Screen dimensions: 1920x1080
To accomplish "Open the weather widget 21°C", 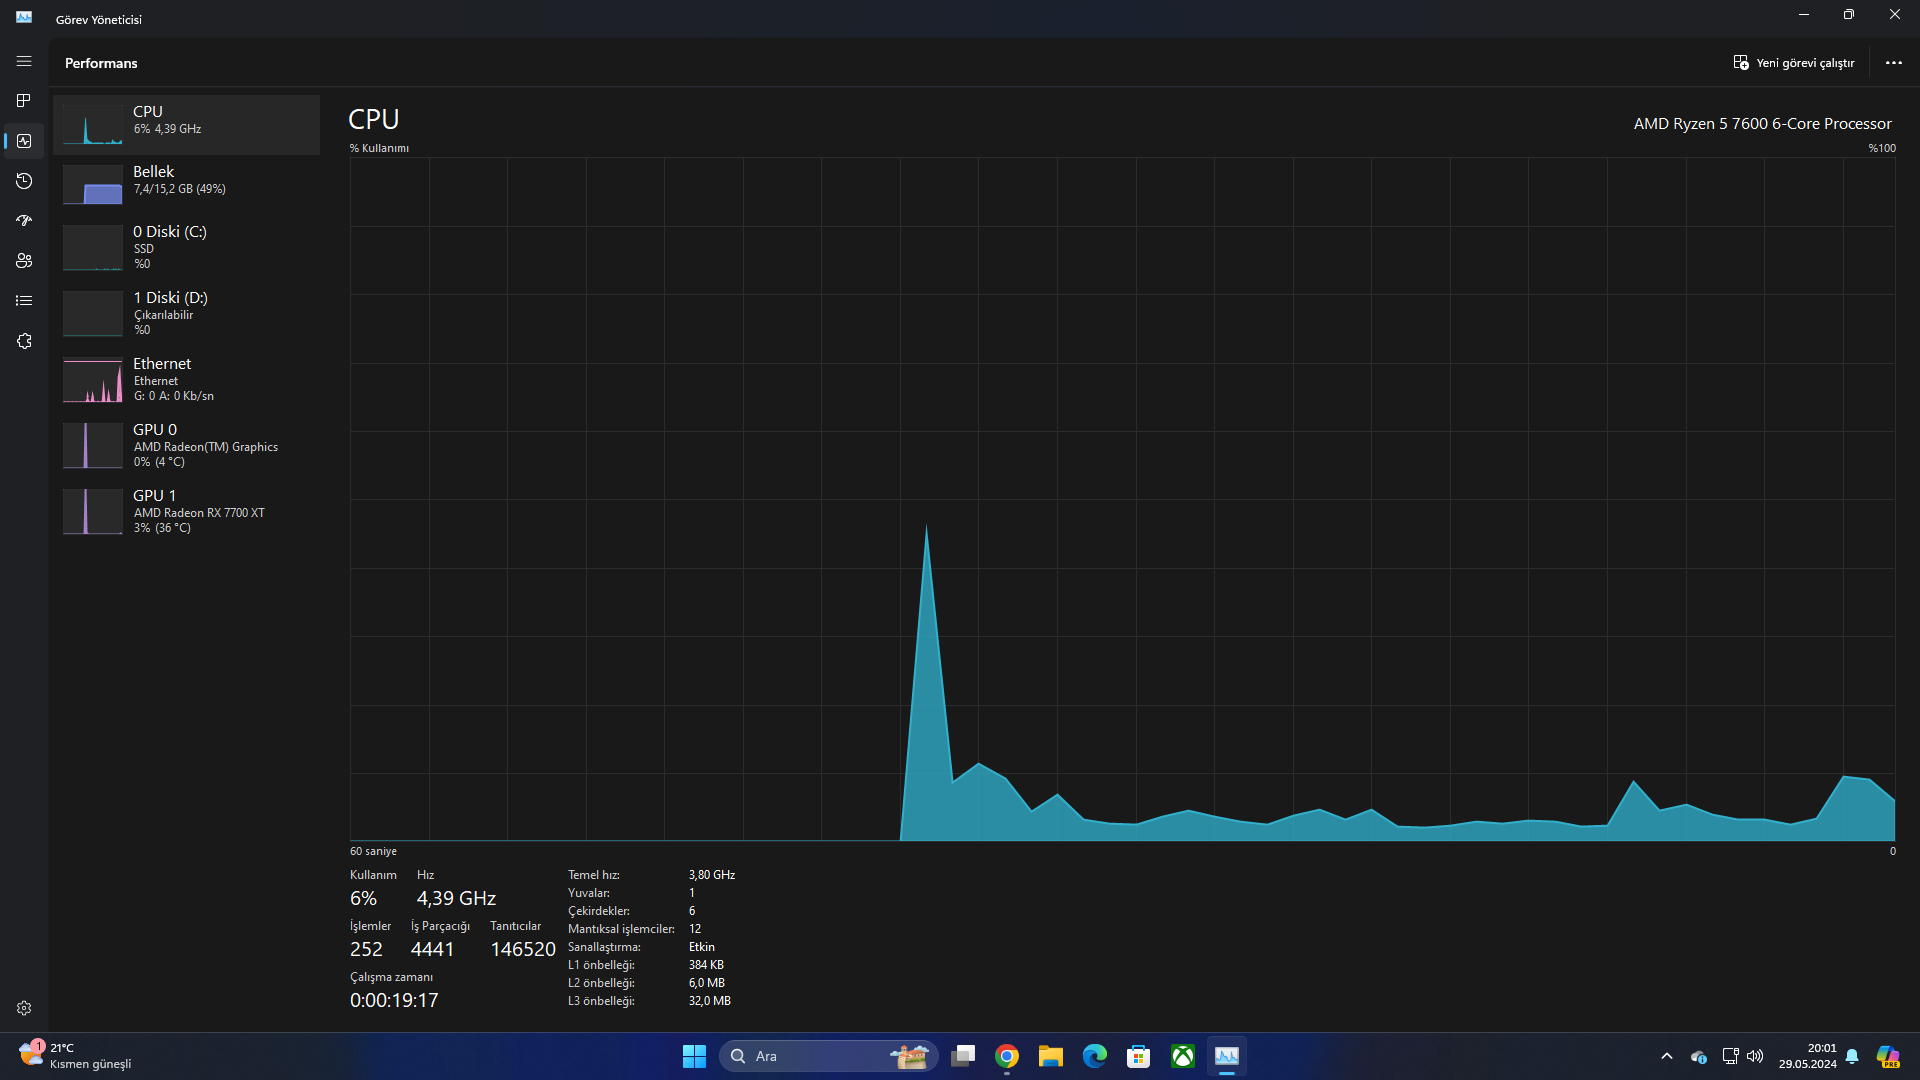I will coord(76,1056).
